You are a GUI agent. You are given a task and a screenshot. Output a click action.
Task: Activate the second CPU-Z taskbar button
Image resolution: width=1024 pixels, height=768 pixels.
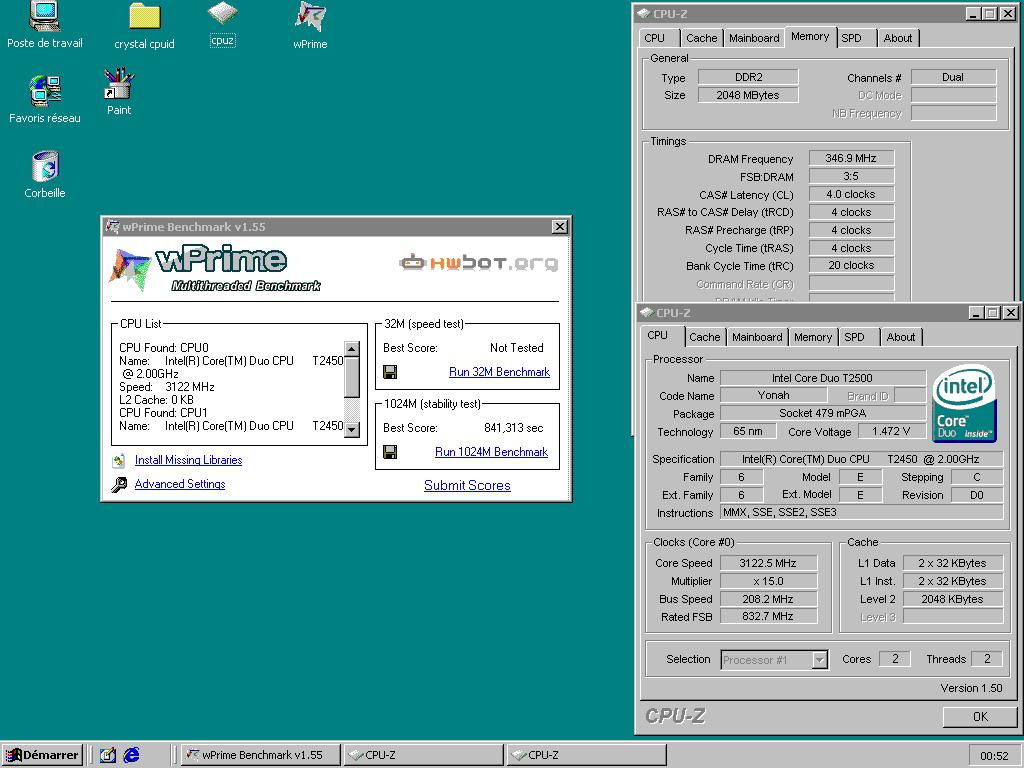point(586,755)
